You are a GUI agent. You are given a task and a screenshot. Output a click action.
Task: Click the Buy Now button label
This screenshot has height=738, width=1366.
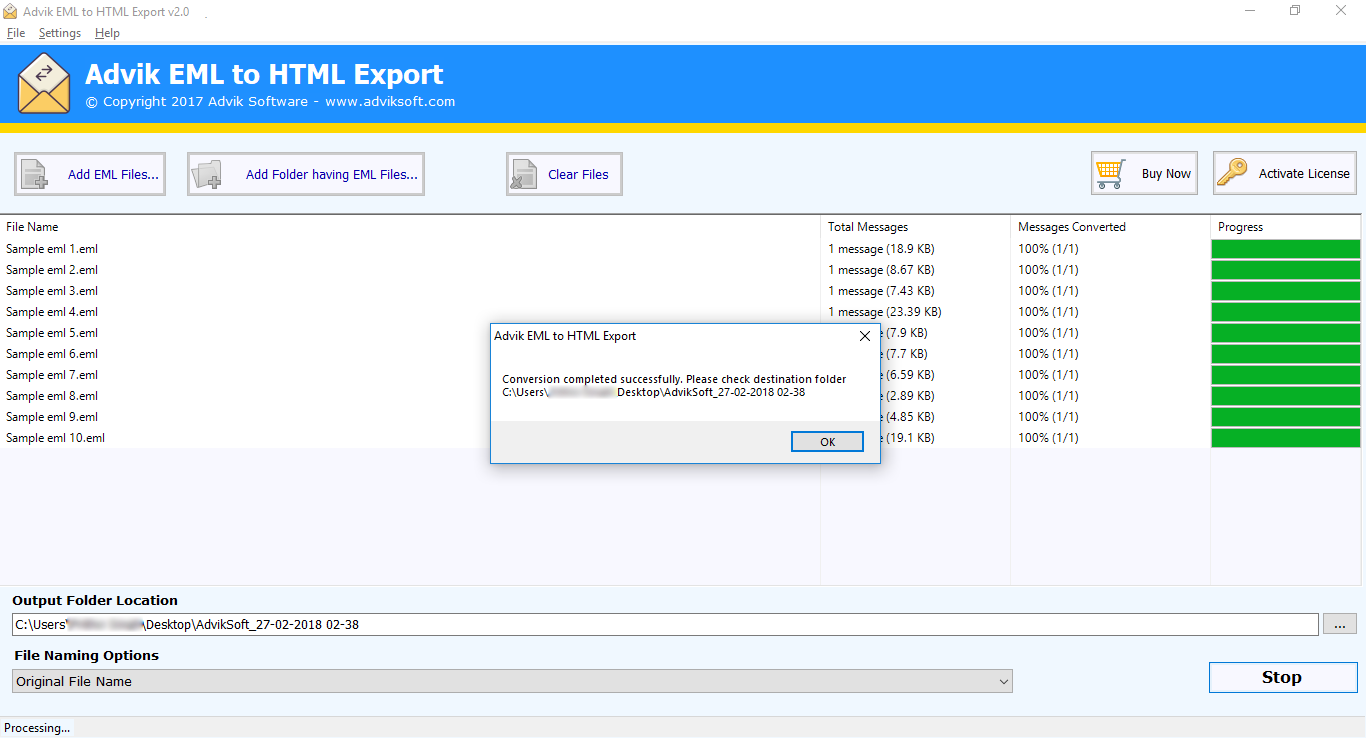click(x=1166, y=173)
